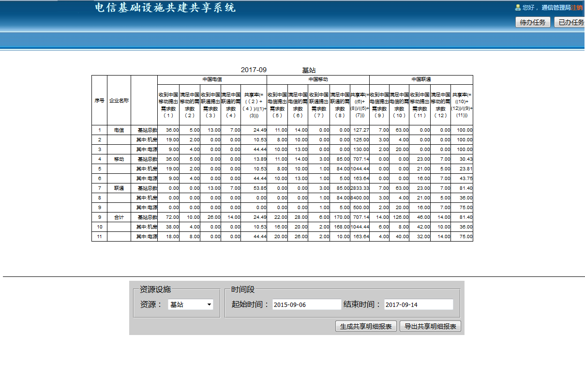Image resolution: width=585 pixels, height=366 pixels.
Task: Click the 企业名称 column header
Action: [119, 100]
